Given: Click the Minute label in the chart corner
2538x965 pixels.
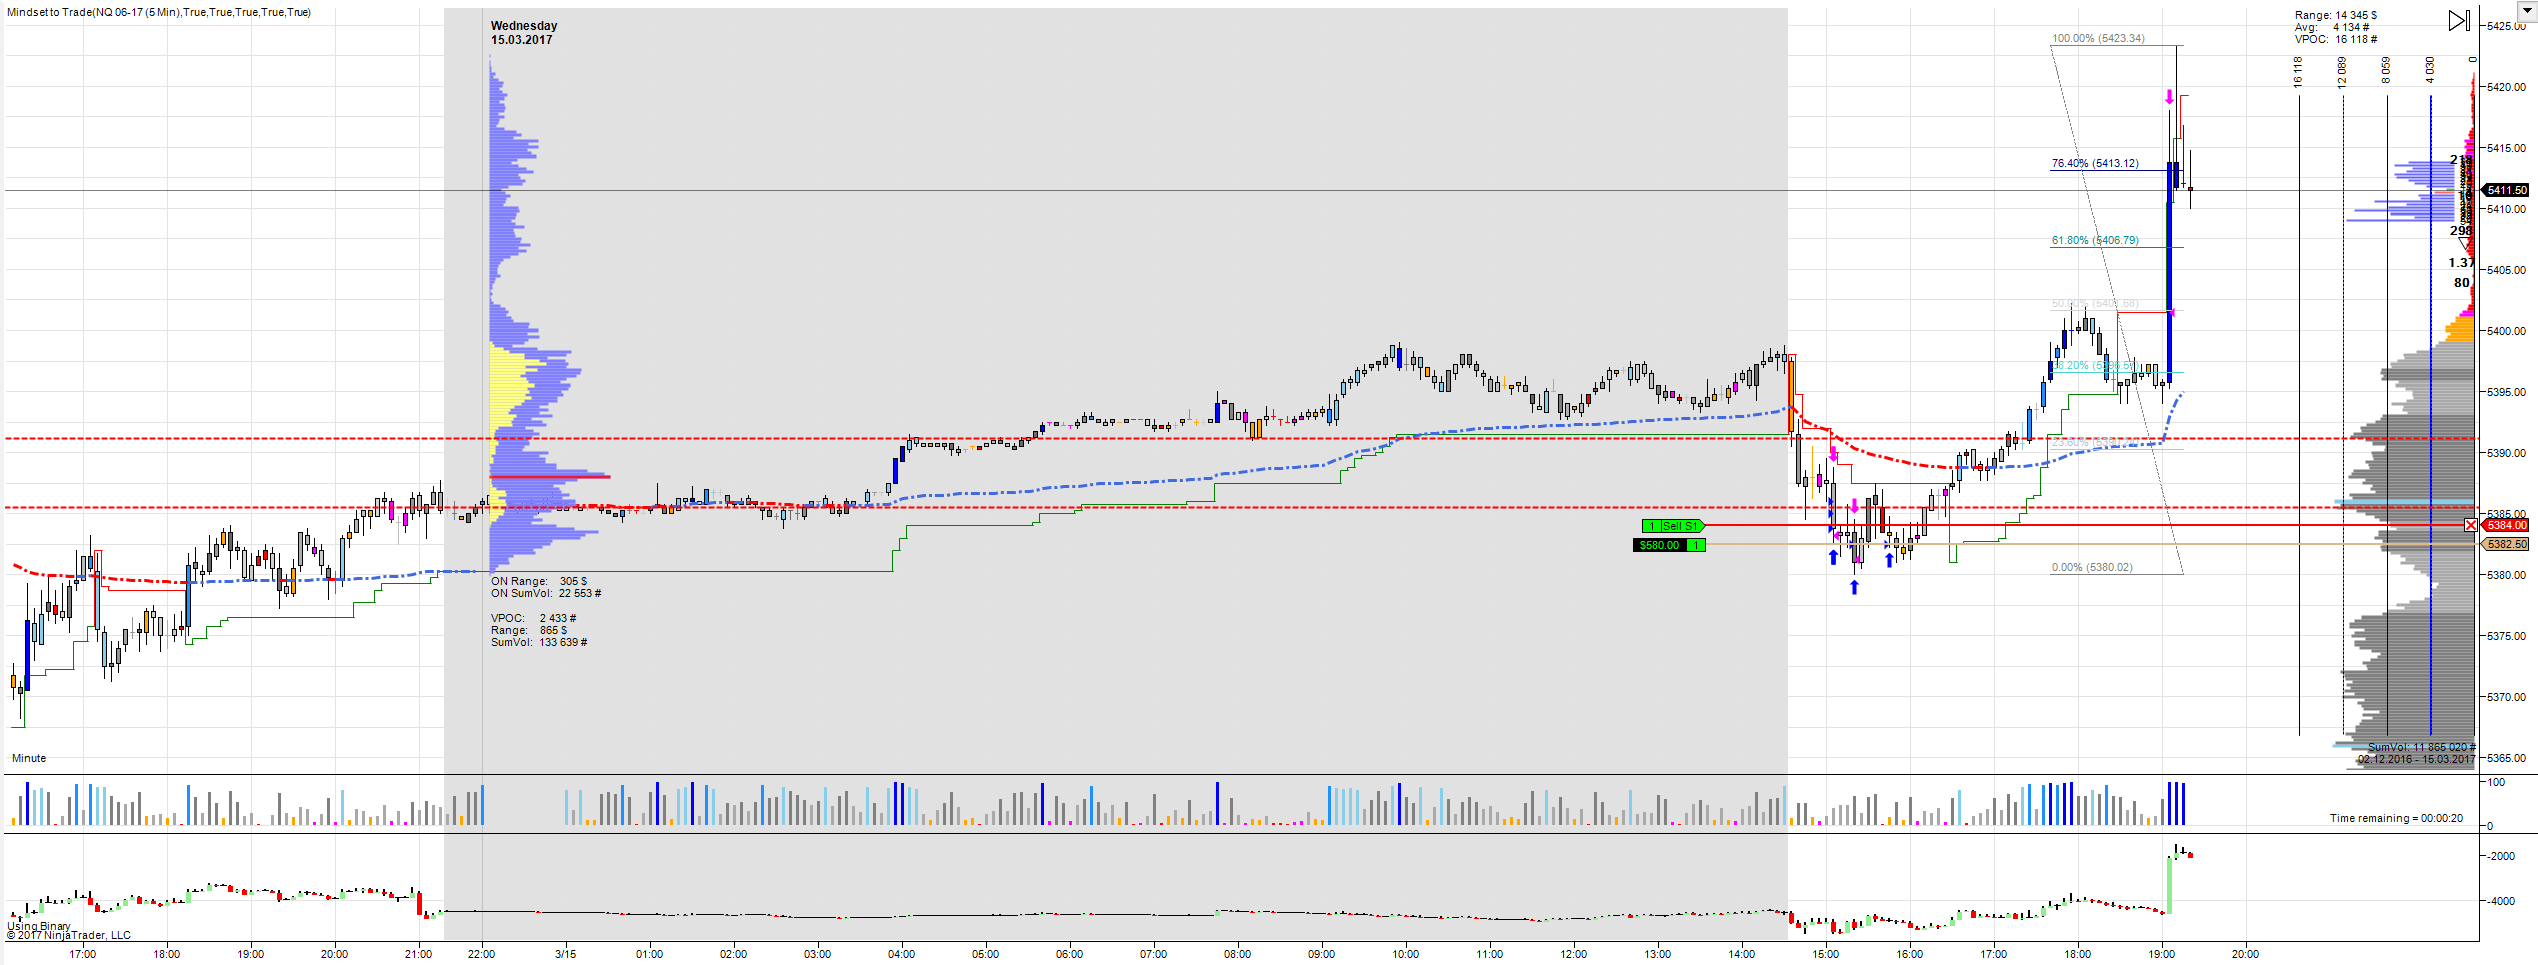Looking at the screenshot, I should (29, 758).
